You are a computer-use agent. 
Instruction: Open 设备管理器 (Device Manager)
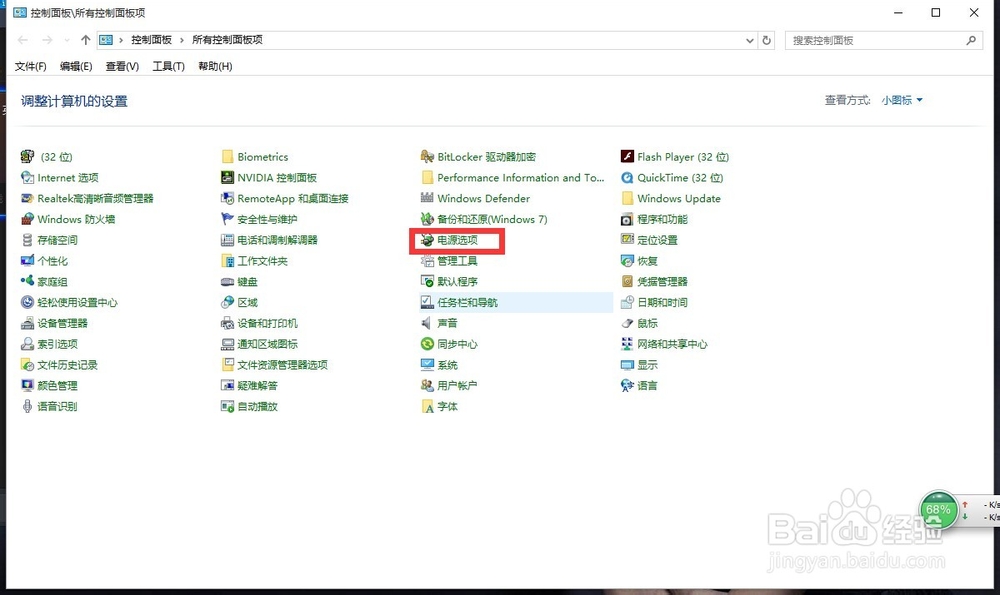point(60,323)
